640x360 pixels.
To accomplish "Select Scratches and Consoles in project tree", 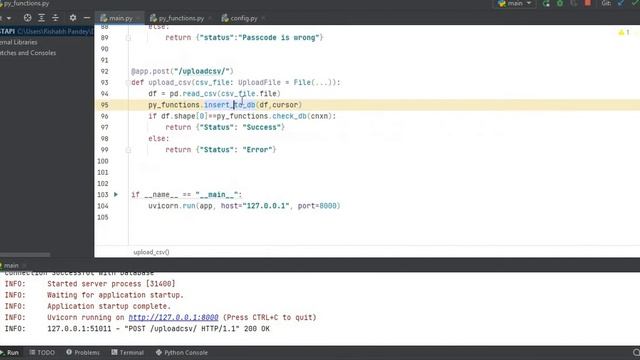I will (x=28, y=53).
